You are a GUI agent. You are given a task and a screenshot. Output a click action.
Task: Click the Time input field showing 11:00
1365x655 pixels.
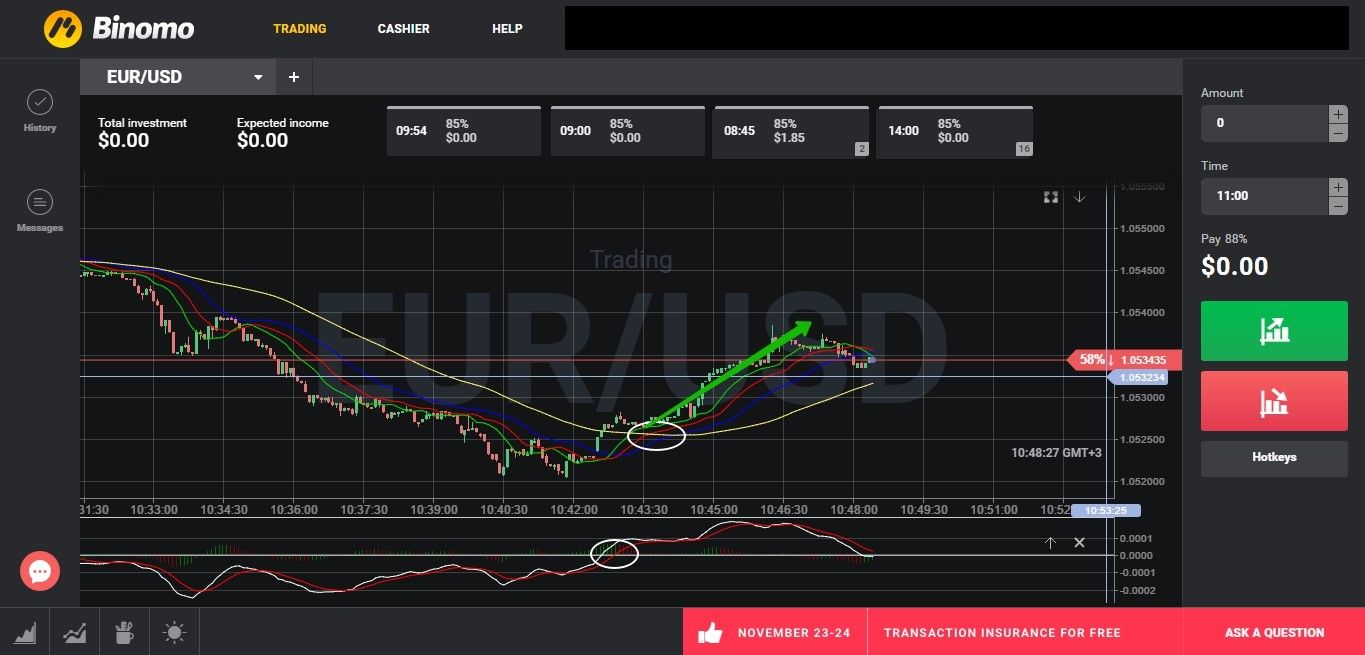coord(1264,196)
